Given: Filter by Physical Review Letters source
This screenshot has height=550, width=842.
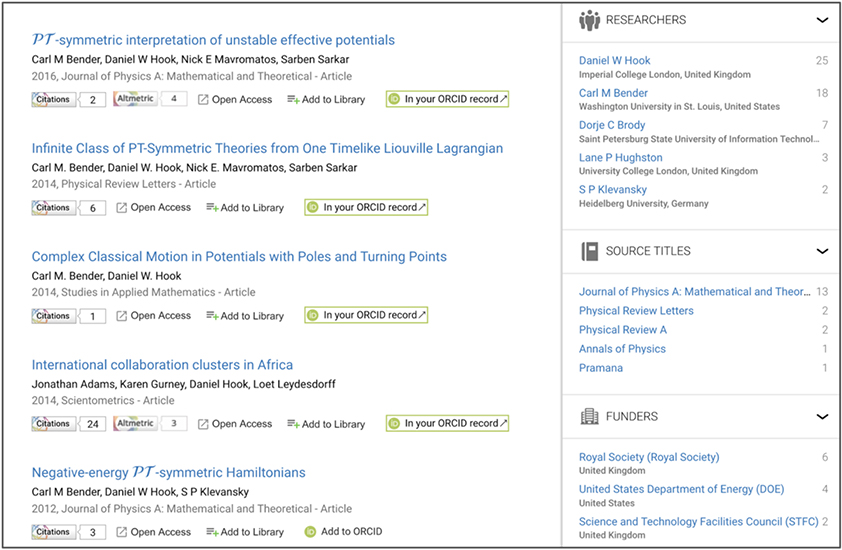Looking at the screenshot, I should (636, 311).
